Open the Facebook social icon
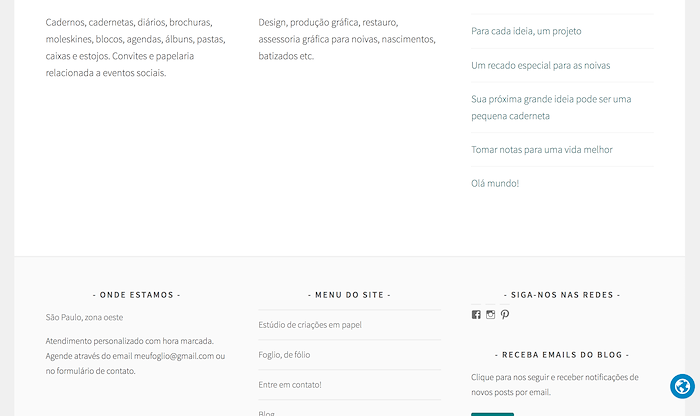This screenshot has height=416, width=700. [x=476, y=315]
